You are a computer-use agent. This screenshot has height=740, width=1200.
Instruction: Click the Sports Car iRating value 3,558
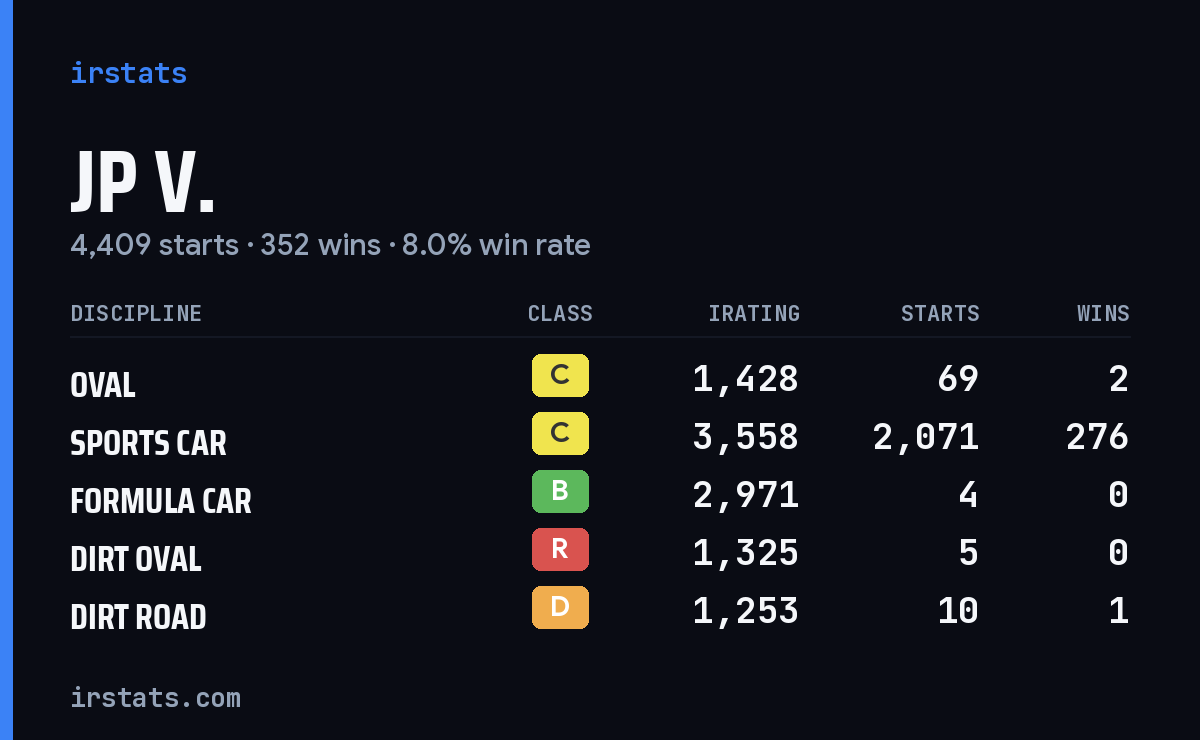tap(746, 437)
